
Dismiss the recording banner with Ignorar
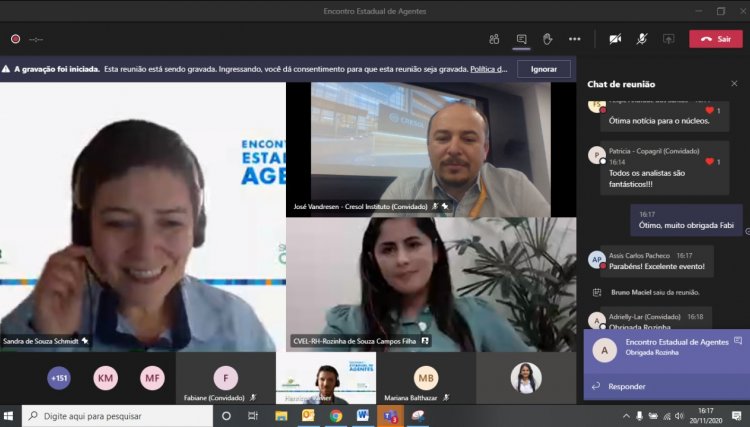click(x=544, y=69)
